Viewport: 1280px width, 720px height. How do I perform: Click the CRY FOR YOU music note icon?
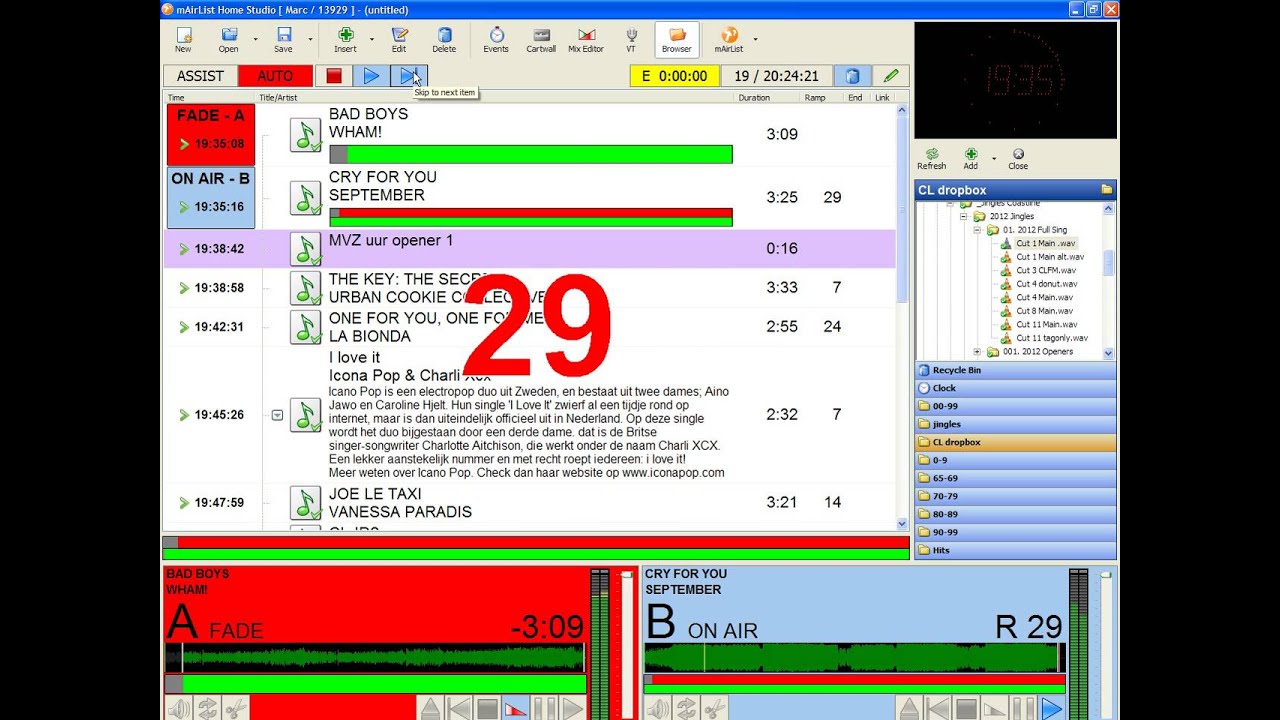click(305, 198)
